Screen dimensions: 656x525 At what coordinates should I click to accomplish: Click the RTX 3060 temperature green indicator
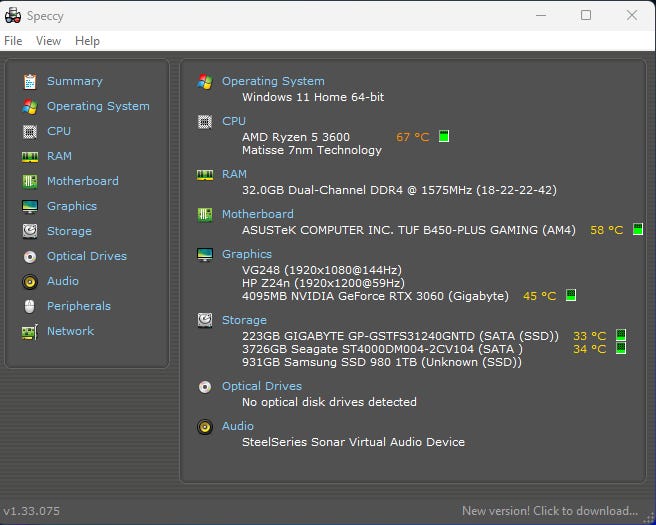point(571,295)
